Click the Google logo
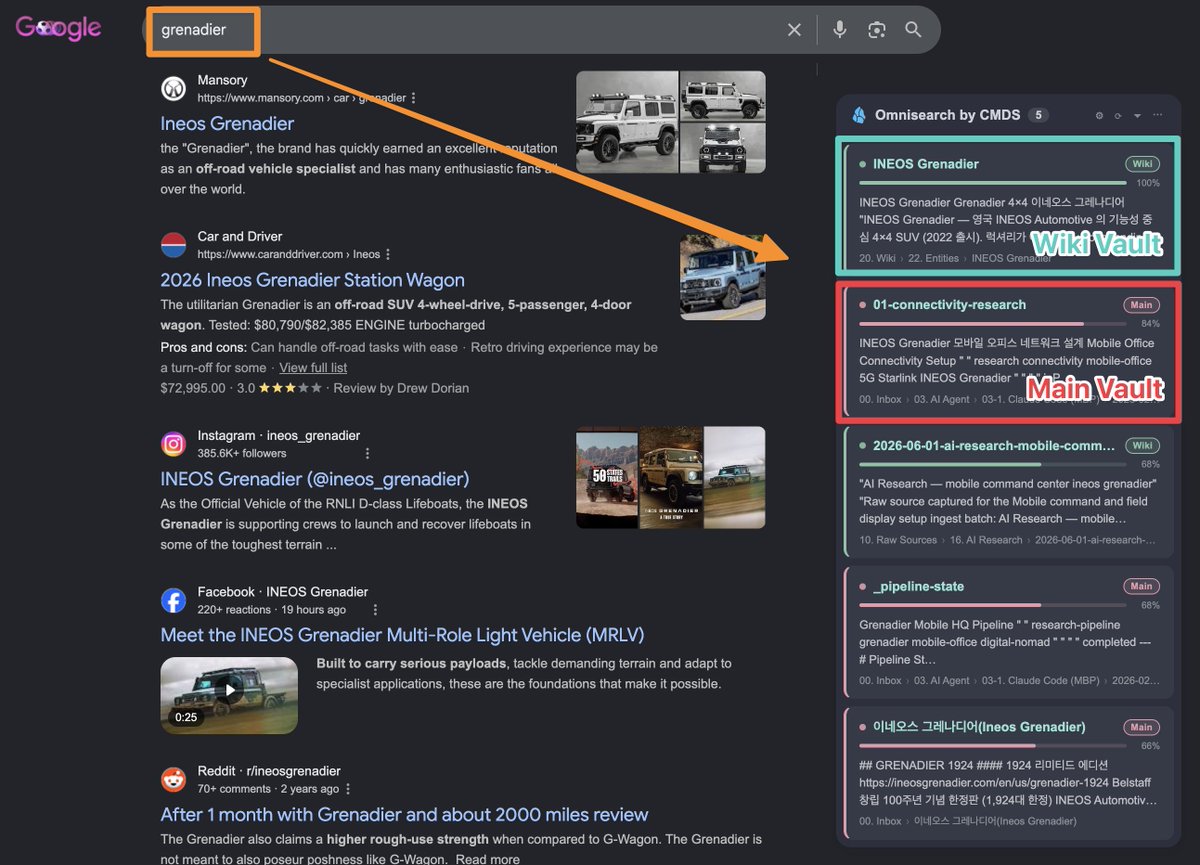Viewport: 1200px width, 865px height. [58, 28]
